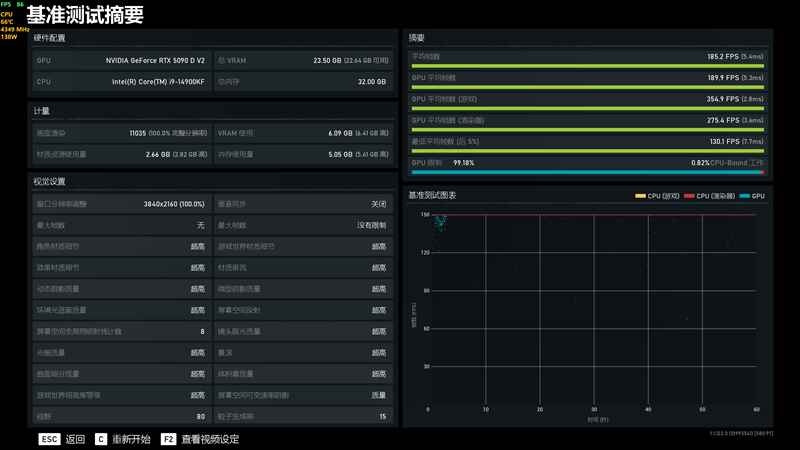Click the ESC key icon
The height and width of the screenshot is (450, 800).
[49, 439]
